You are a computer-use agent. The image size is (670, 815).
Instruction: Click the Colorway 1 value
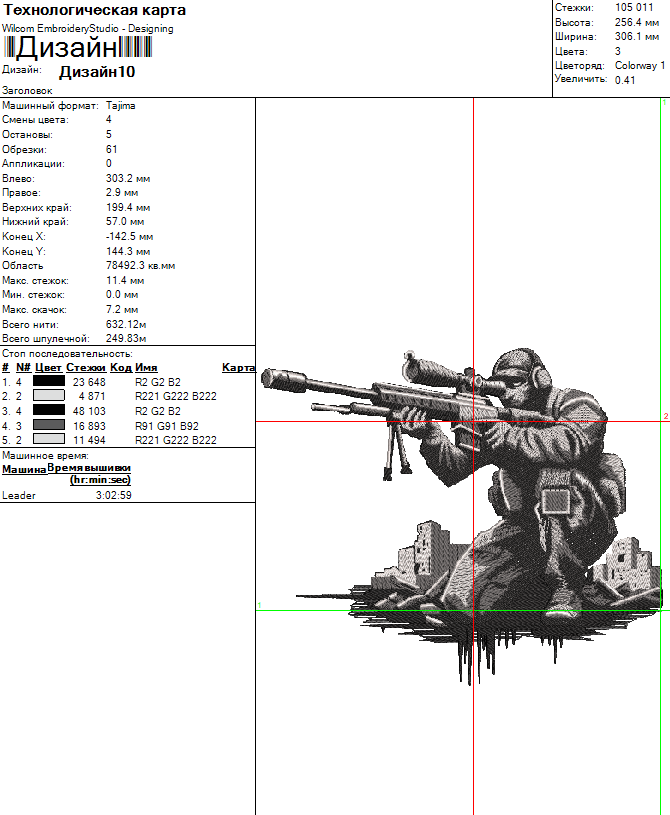pos(640,65)
